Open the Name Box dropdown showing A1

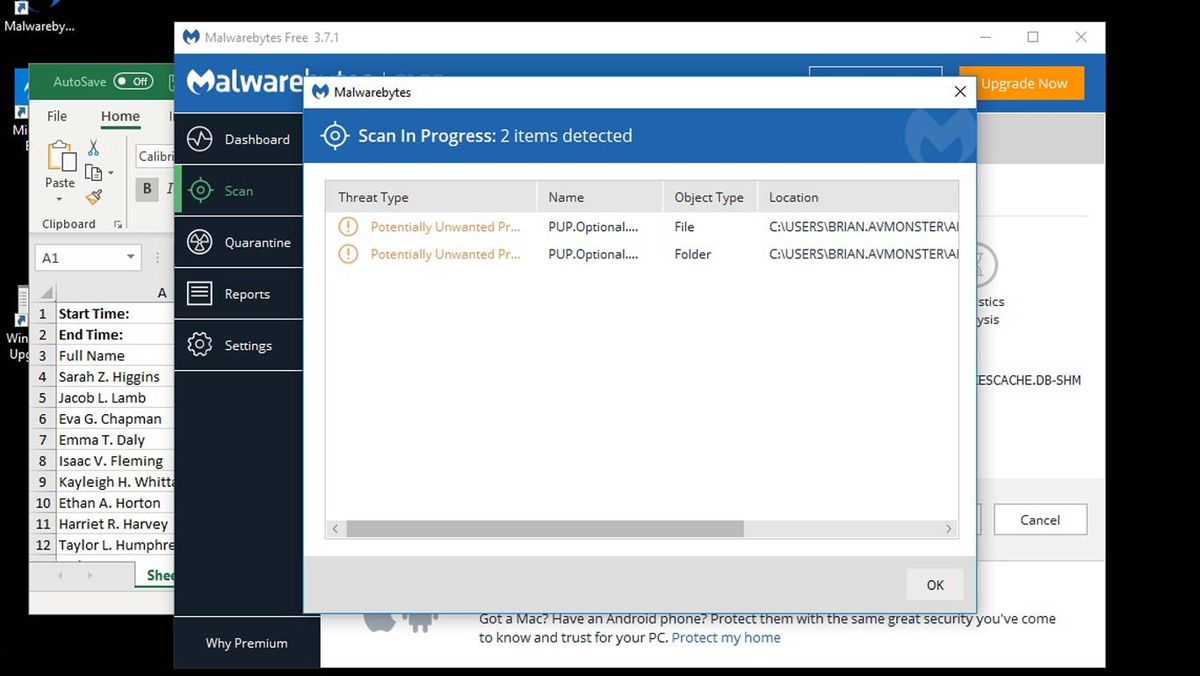point(130,256)
